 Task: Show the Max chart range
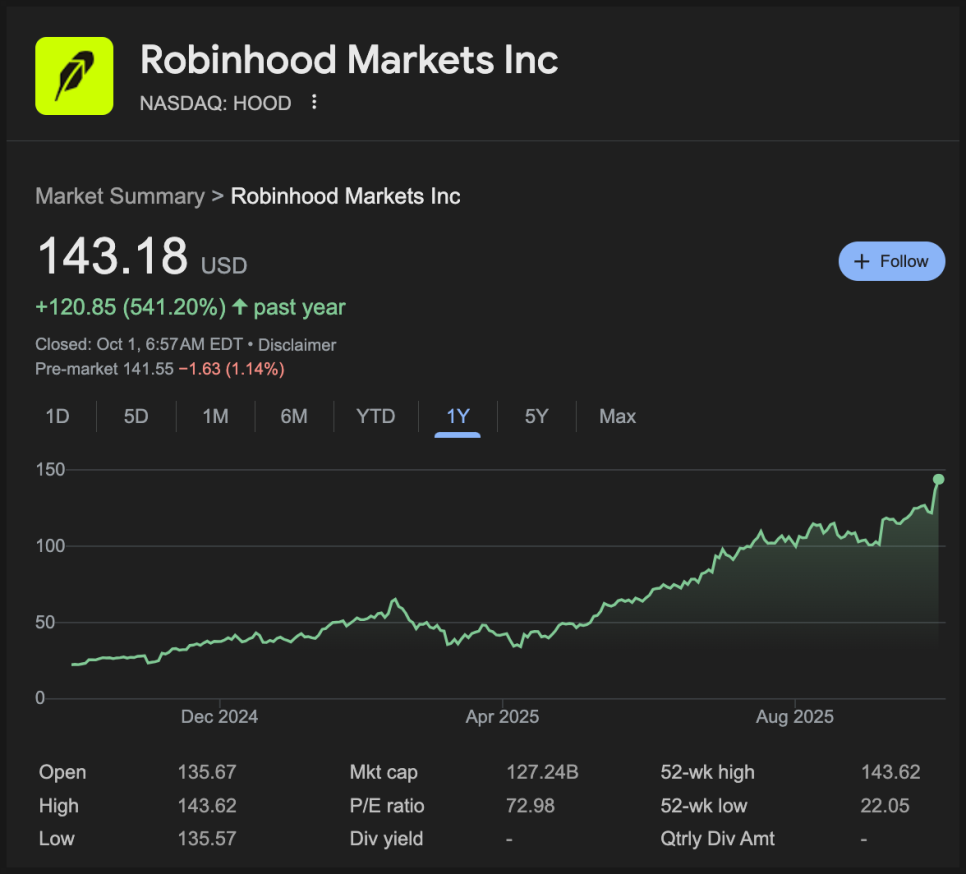pyautogui.click(x=617, y=417)
